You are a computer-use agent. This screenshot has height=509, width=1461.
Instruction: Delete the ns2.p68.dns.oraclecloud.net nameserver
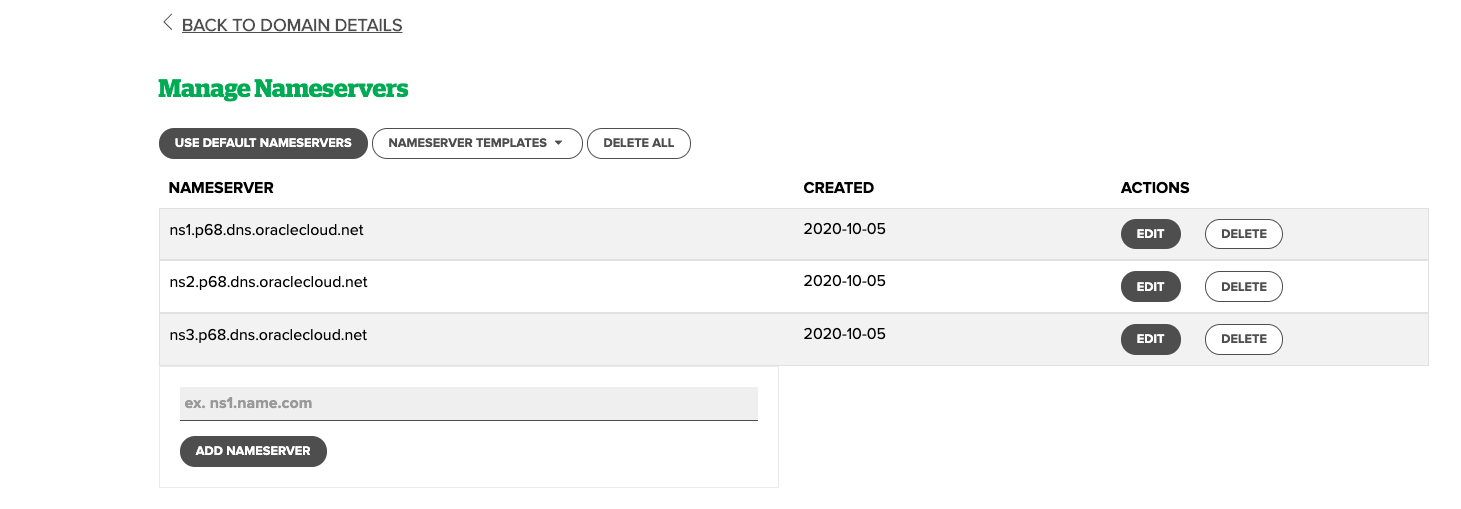pos(1244,287)
